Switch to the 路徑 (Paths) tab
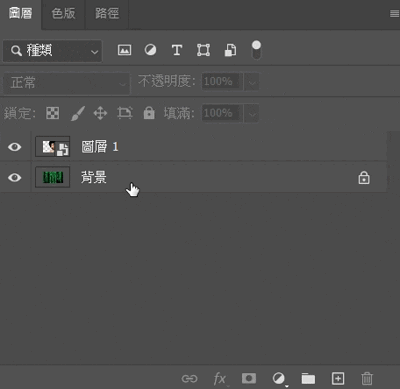 pyautogui.click(x=107, y=14)
